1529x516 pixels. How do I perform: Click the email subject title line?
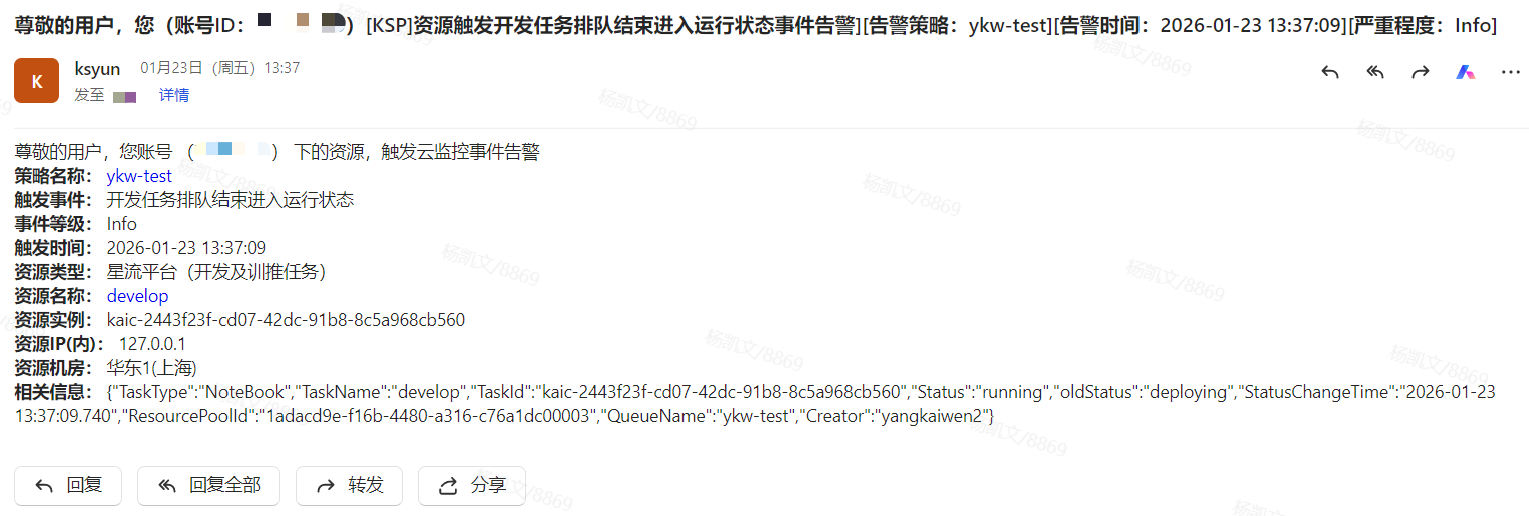click(756, 26)
